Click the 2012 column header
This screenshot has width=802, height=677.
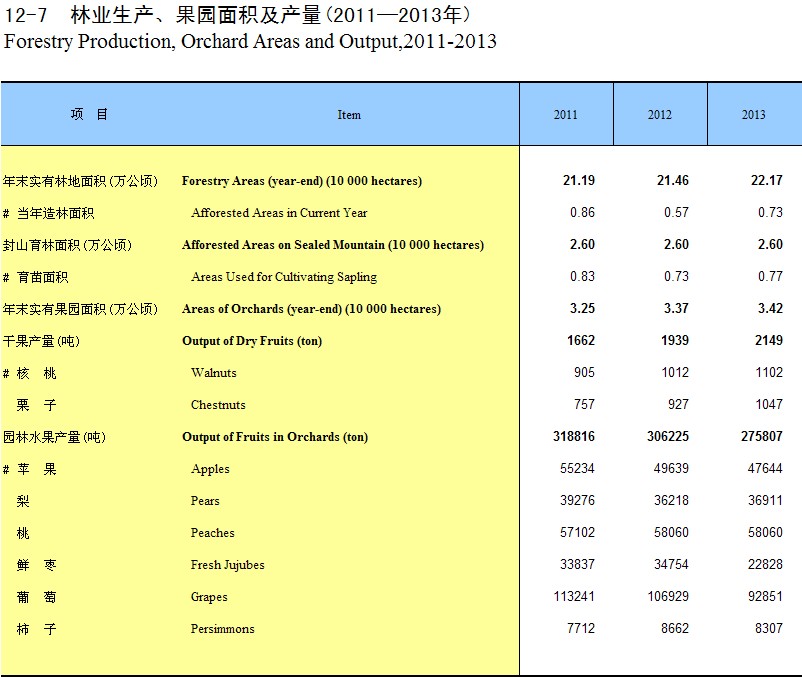tap(659, 115)
